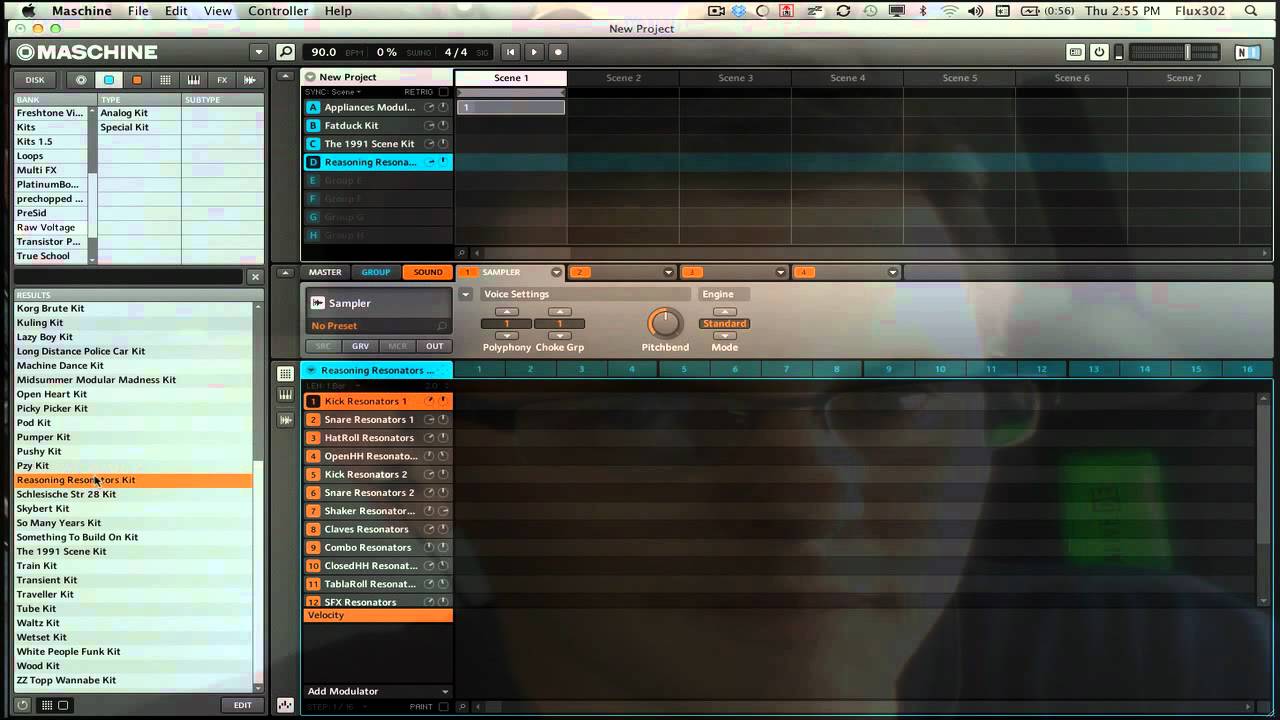Enable the RETRIG checkbox
The width and height of the screenshot is (1280, 720).
(x=443, y=92)
